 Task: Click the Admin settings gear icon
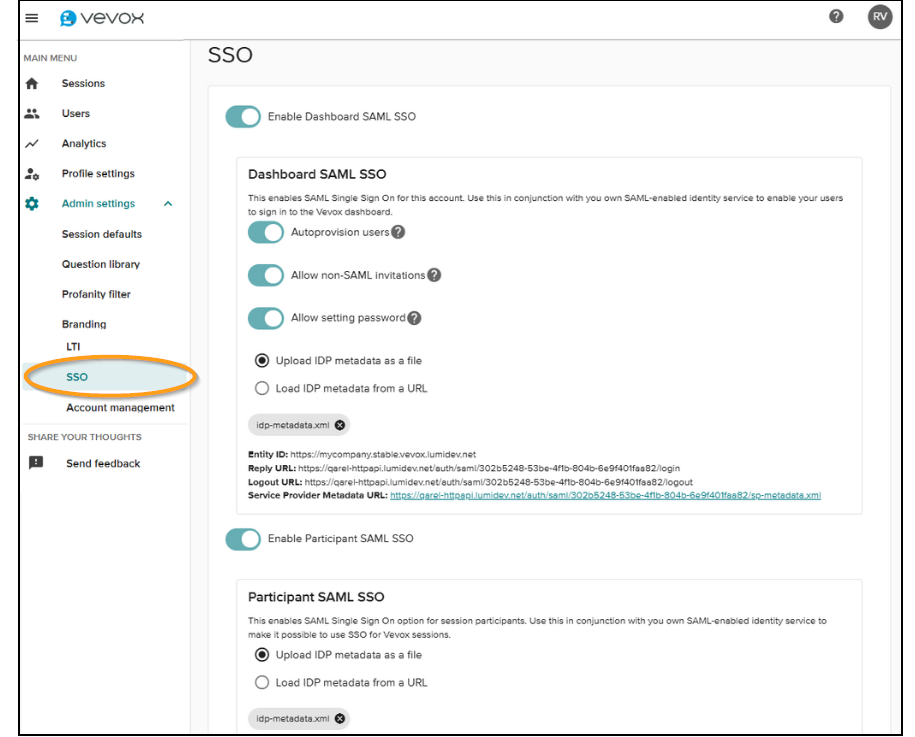pyautogui.click(x=32, y=204)
